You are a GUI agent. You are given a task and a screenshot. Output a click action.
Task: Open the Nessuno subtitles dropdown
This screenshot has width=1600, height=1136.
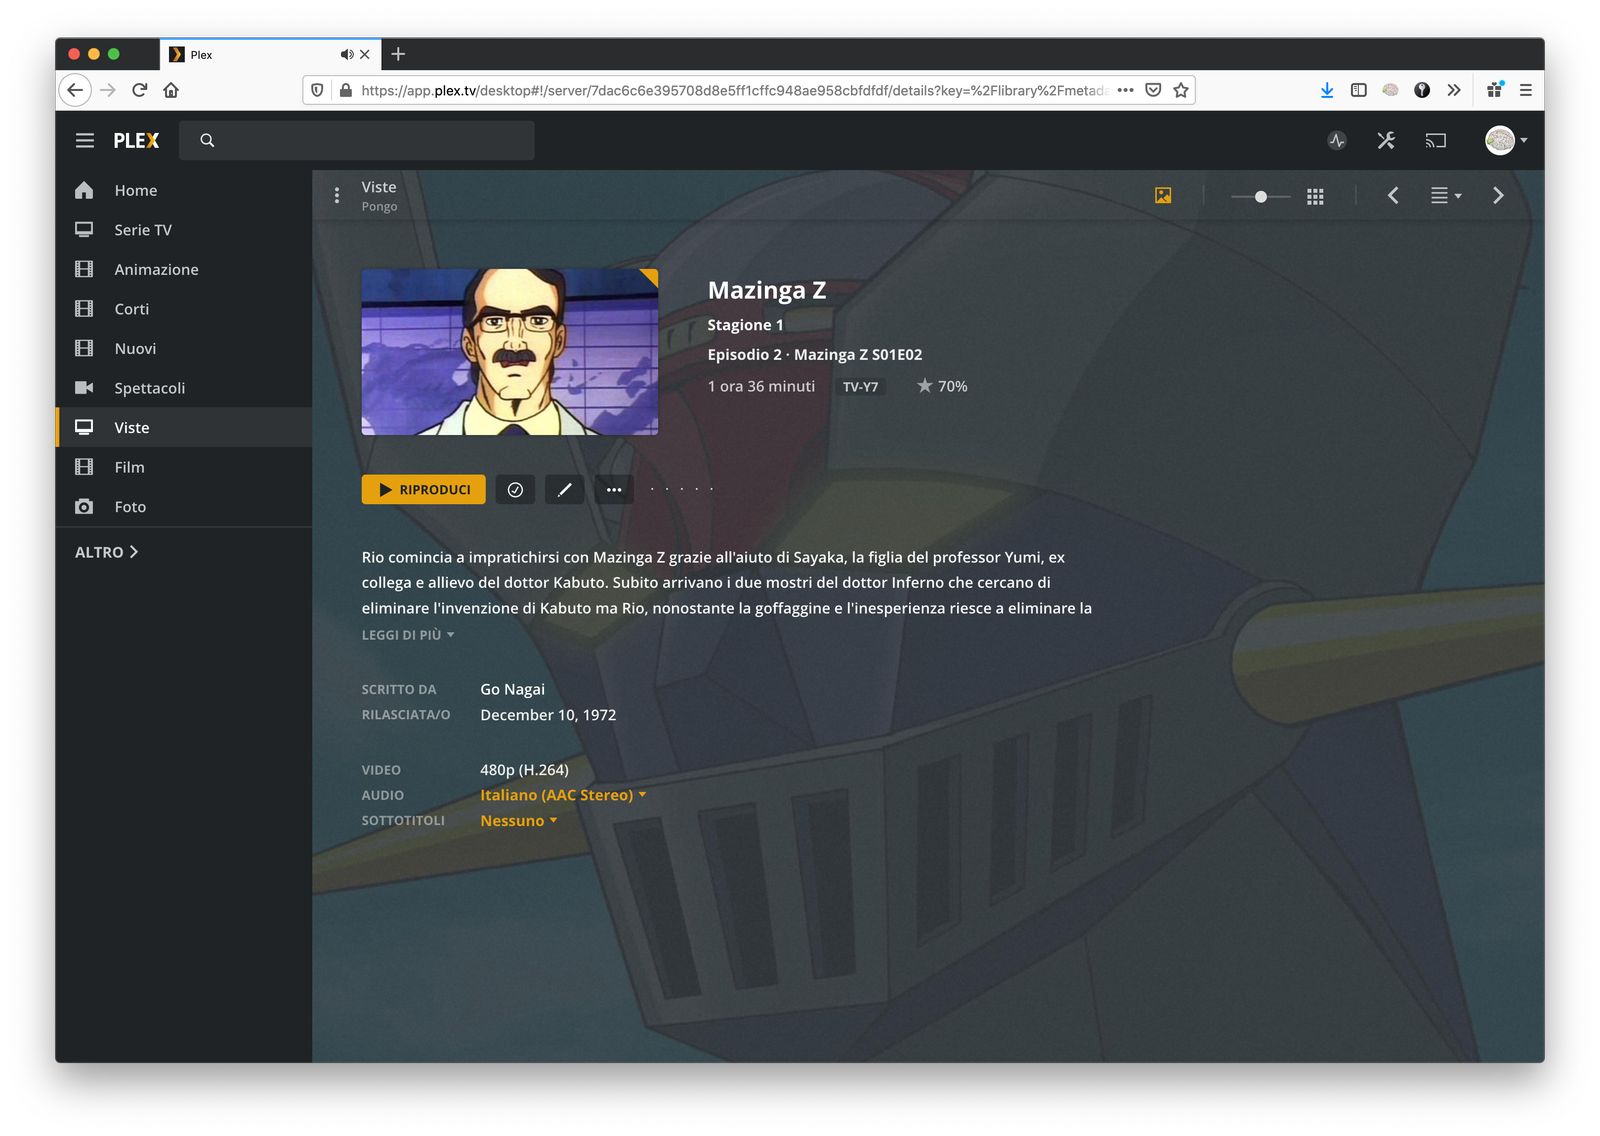[x=518, y=821]
